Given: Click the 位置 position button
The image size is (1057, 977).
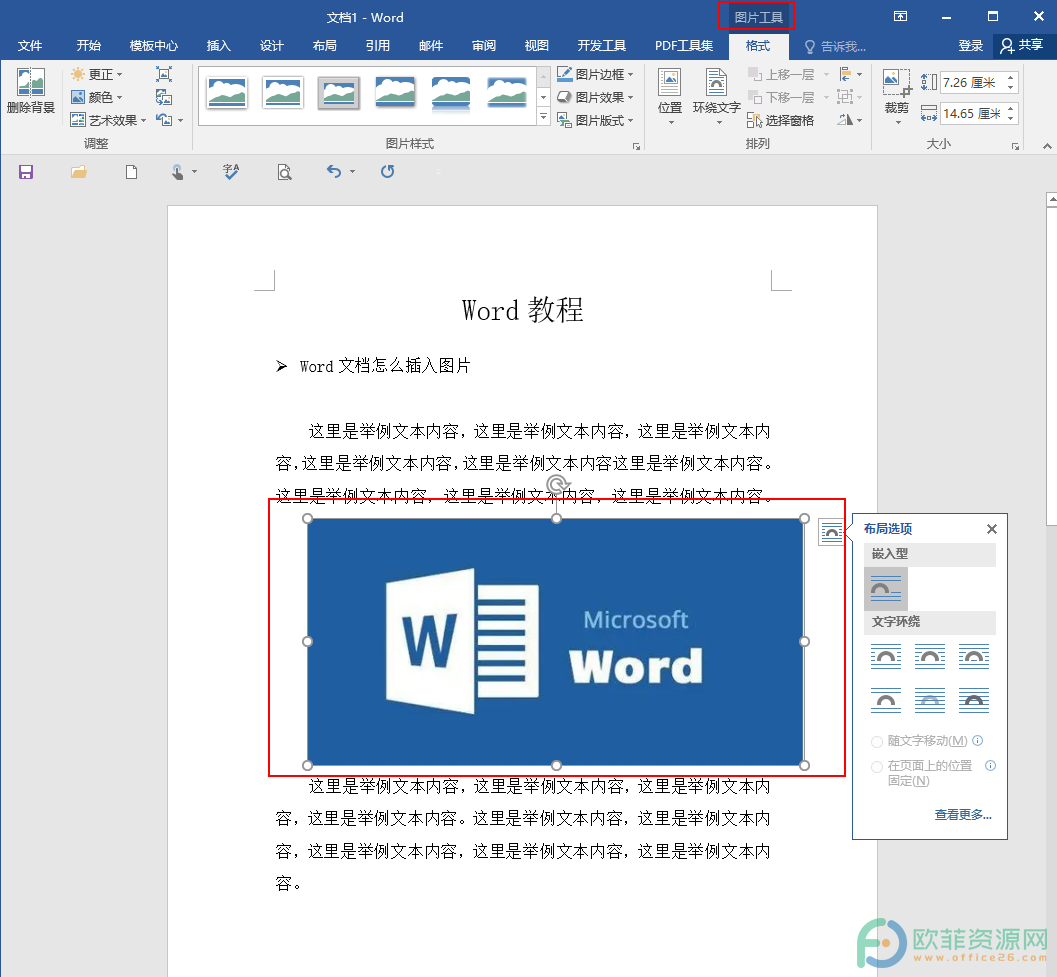Looking at the screenshot, I should [x=670, y=96].
